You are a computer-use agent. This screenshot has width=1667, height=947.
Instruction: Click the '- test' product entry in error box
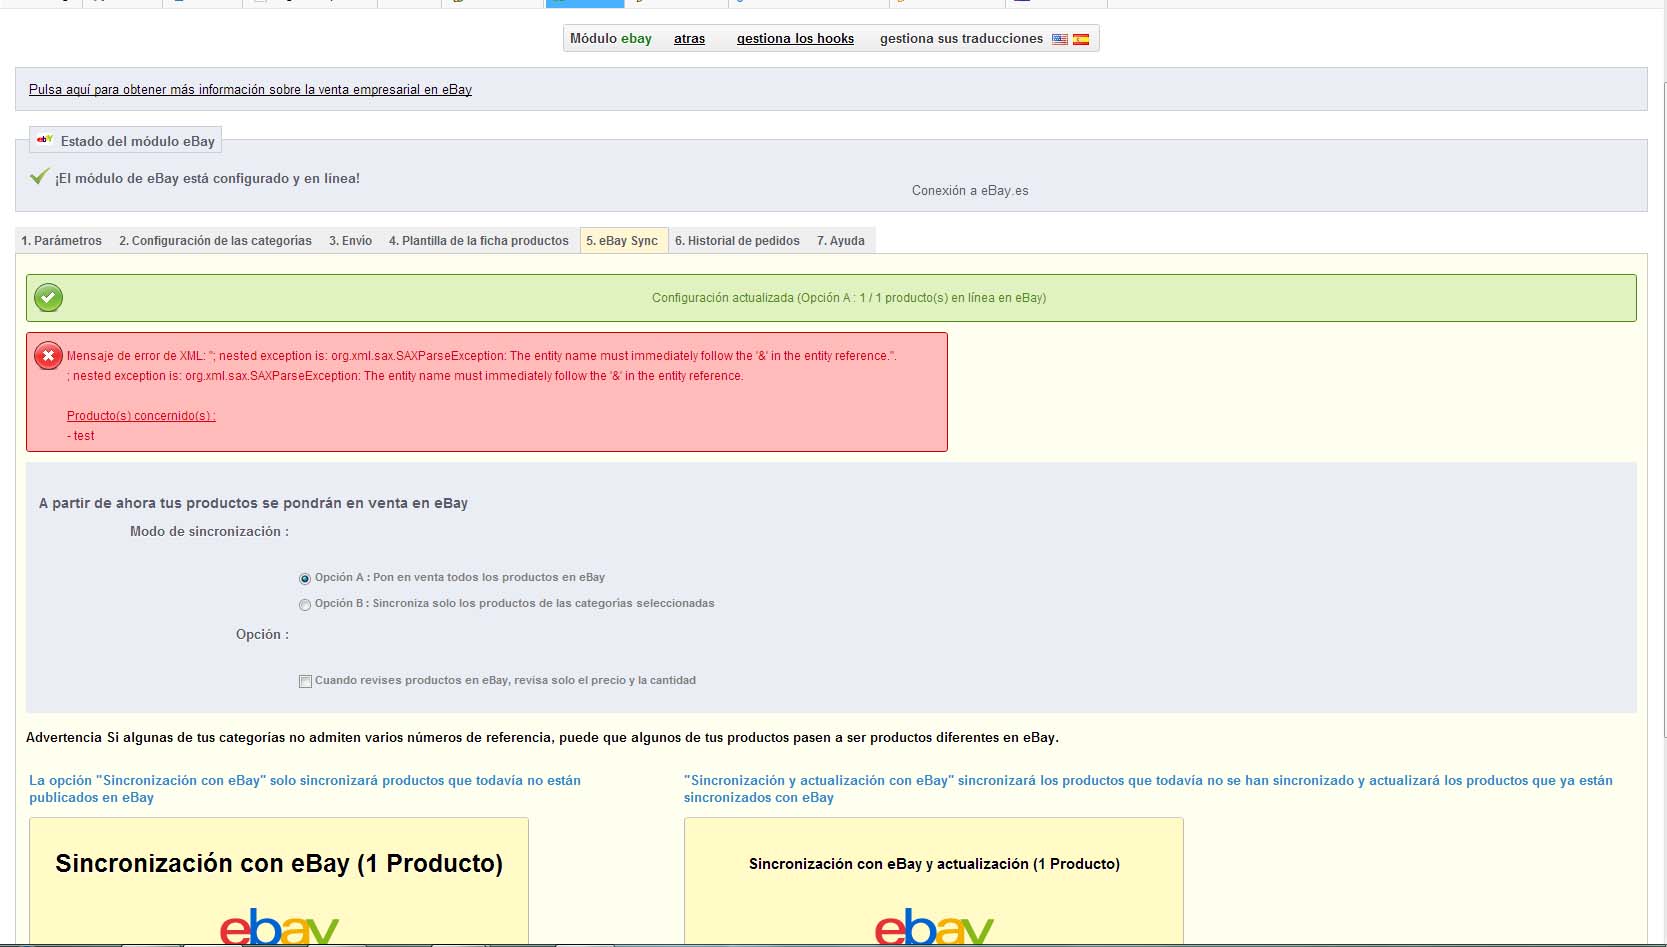pyautogui.click(x=81, y=436)
